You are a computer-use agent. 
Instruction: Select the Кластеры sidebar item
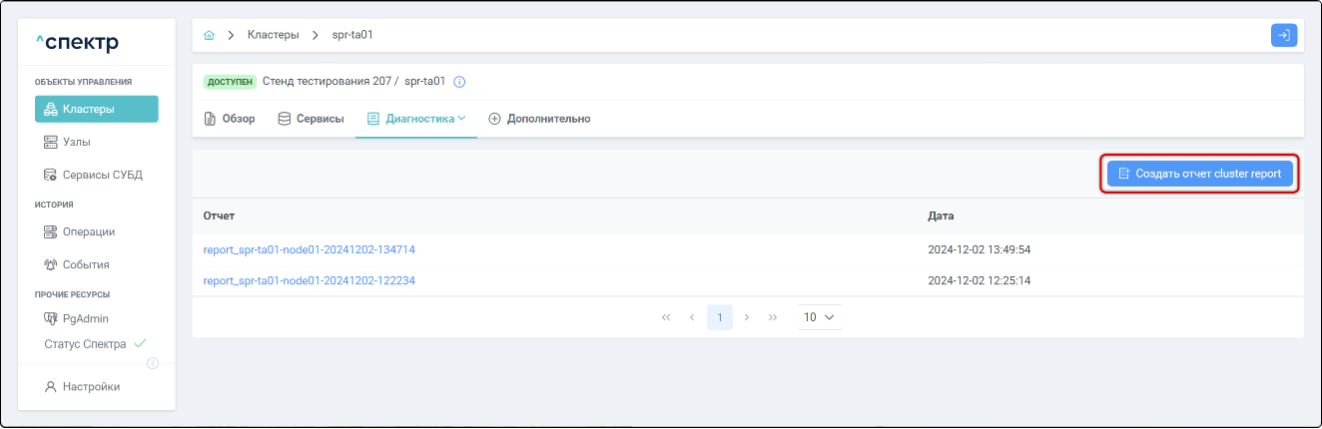point(96,109)
